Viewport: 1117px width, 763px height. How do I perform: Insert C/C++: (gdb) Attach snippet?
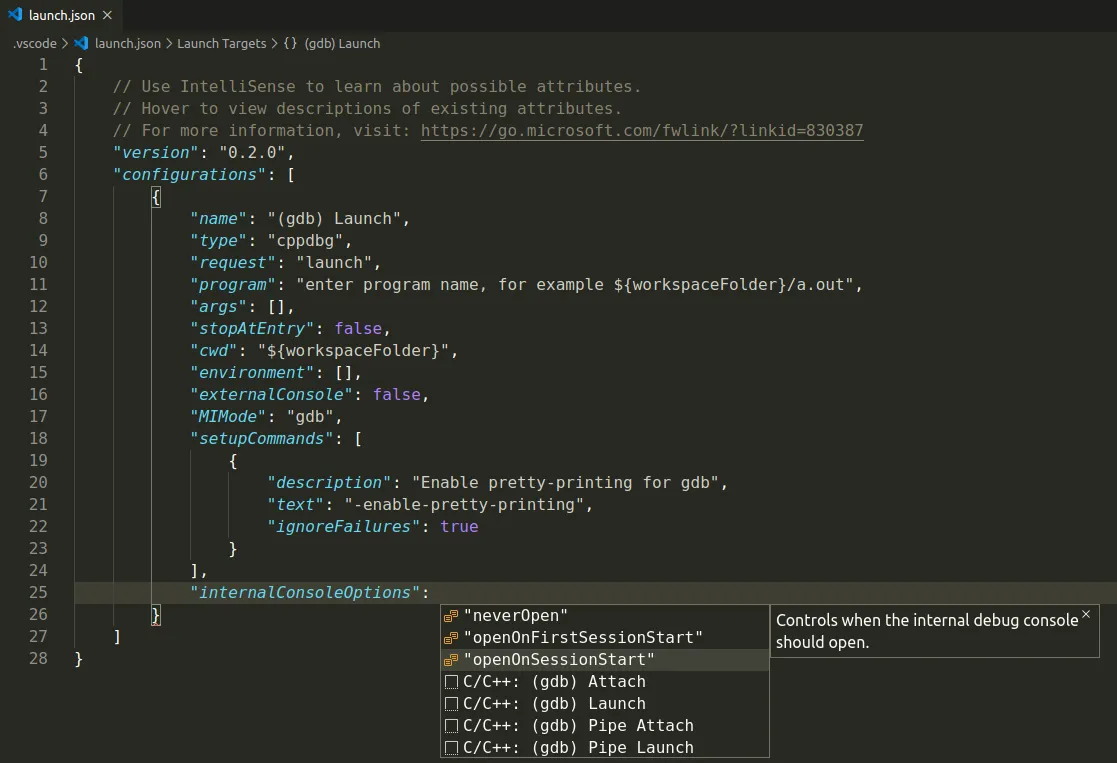[605, 682]
